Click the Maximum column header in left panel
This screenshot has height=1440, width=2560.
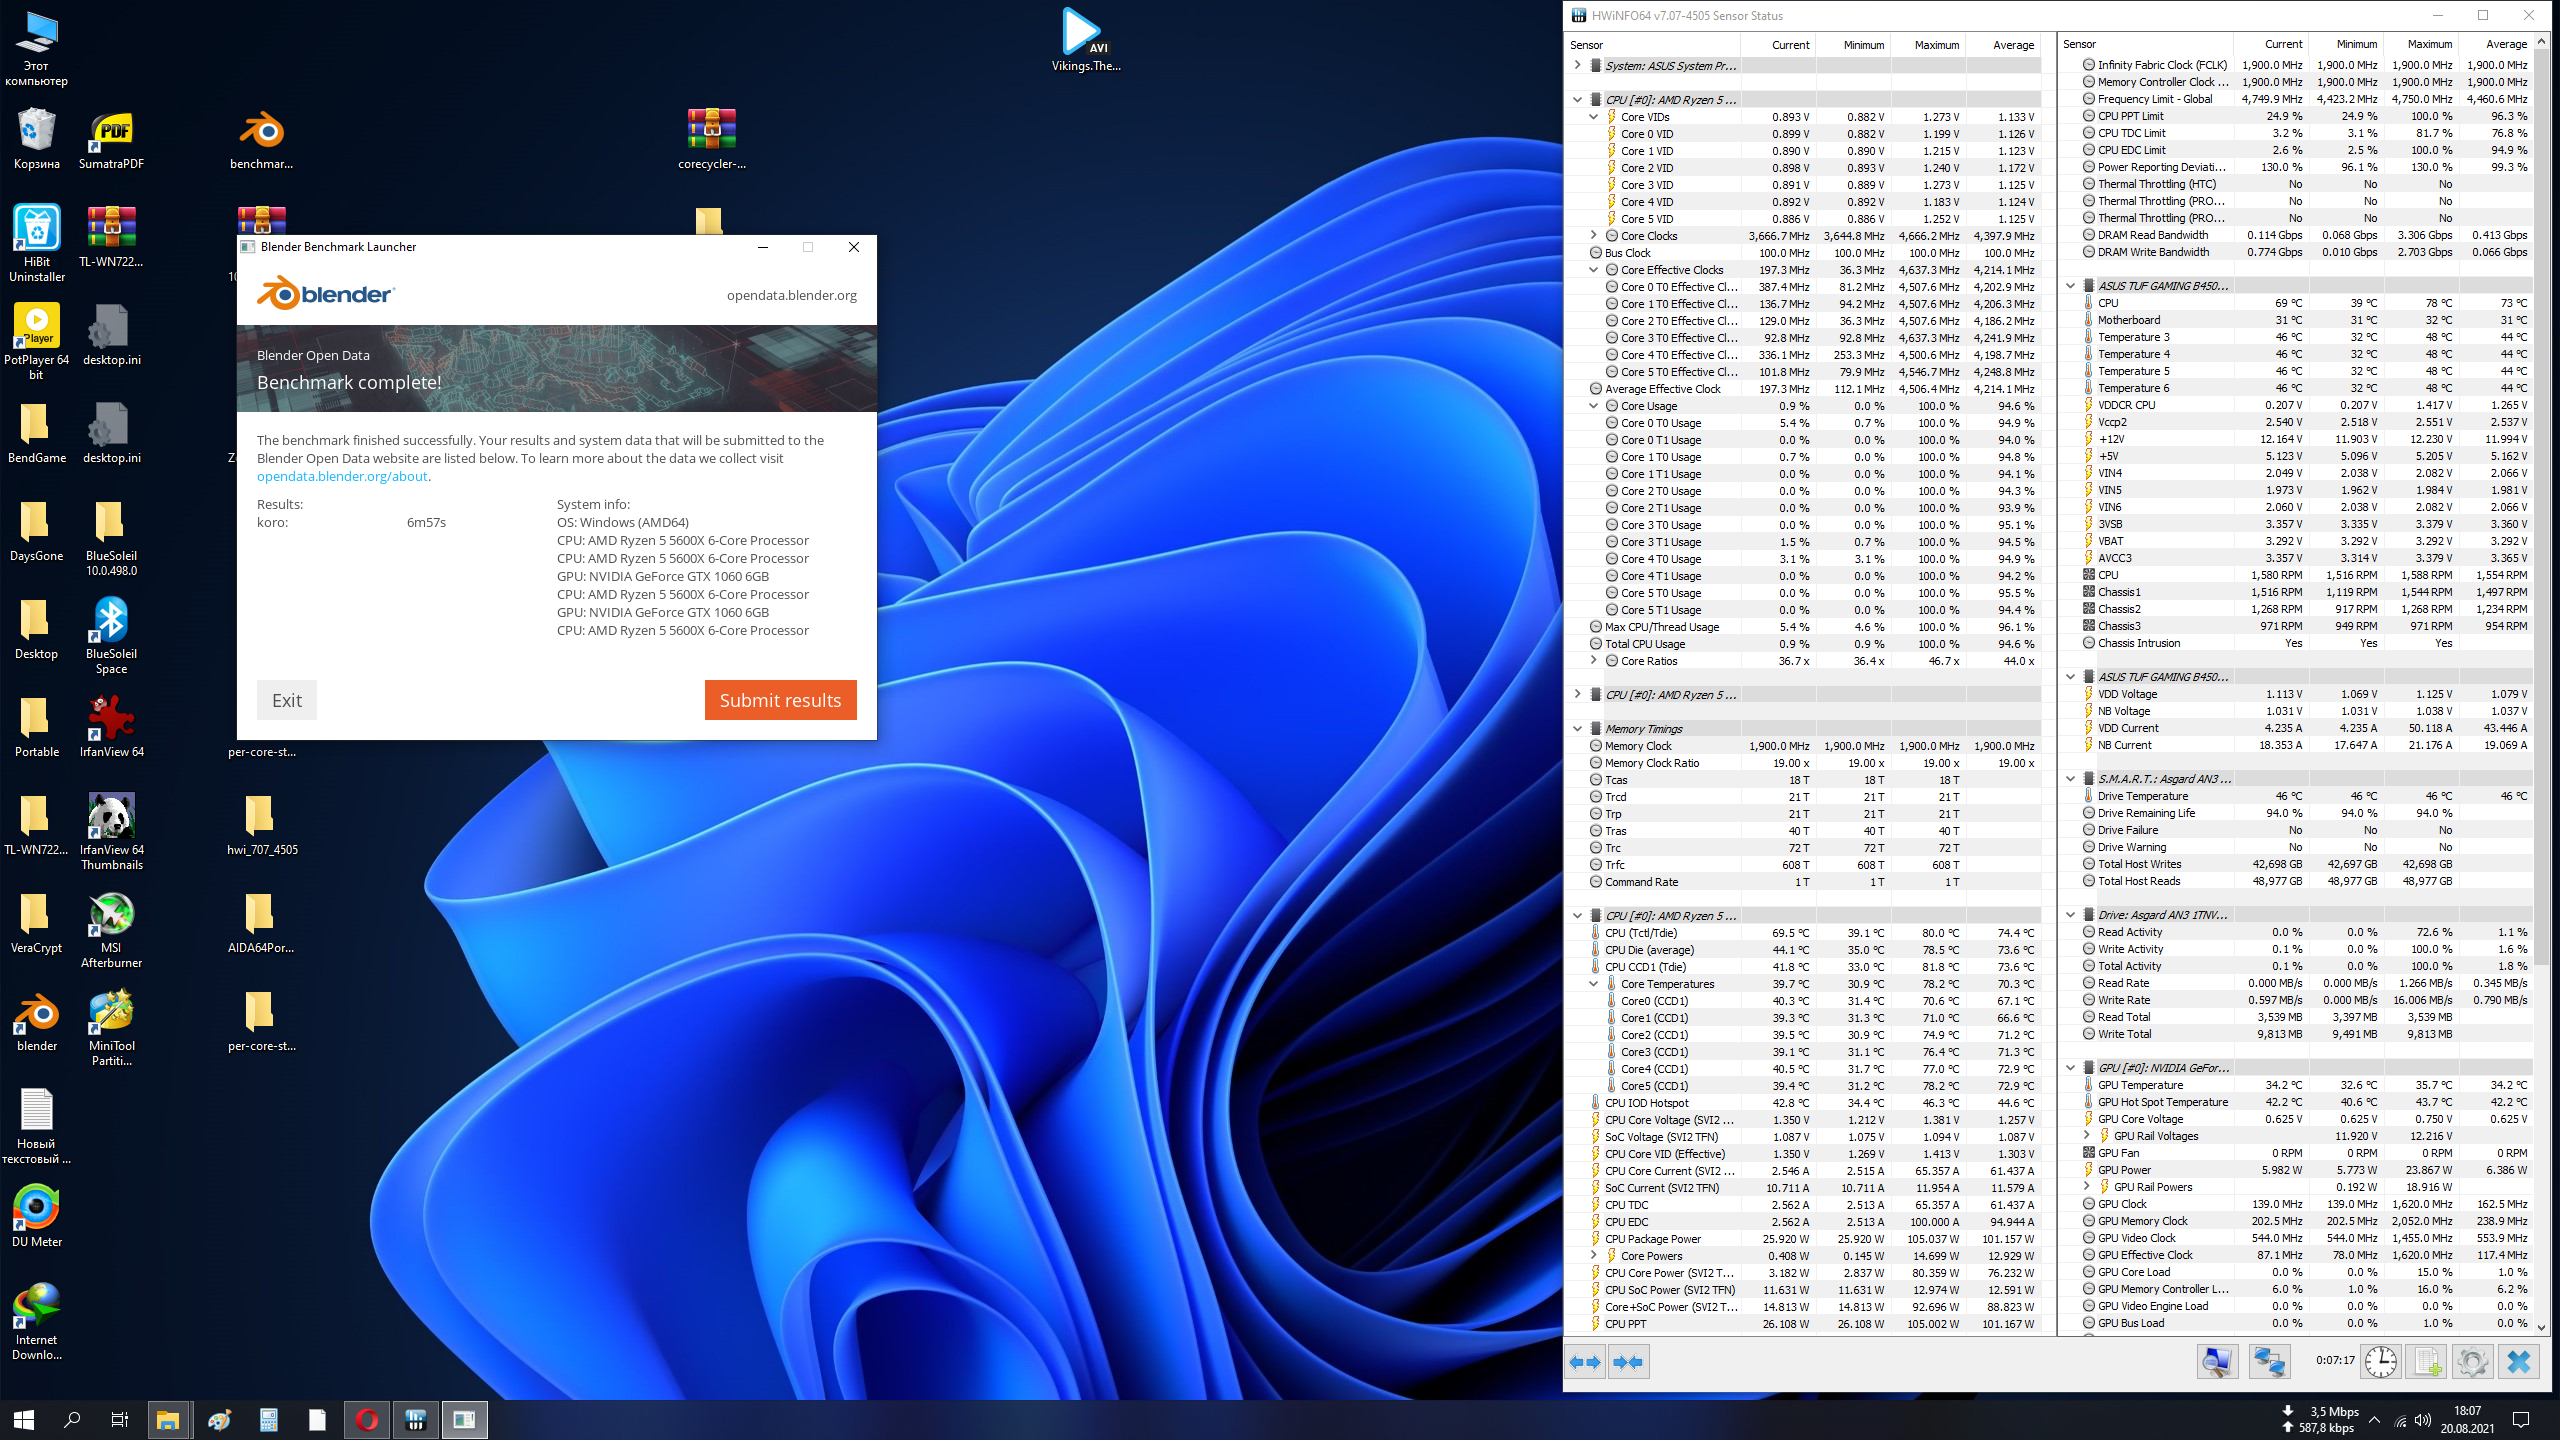(1936, 45)
